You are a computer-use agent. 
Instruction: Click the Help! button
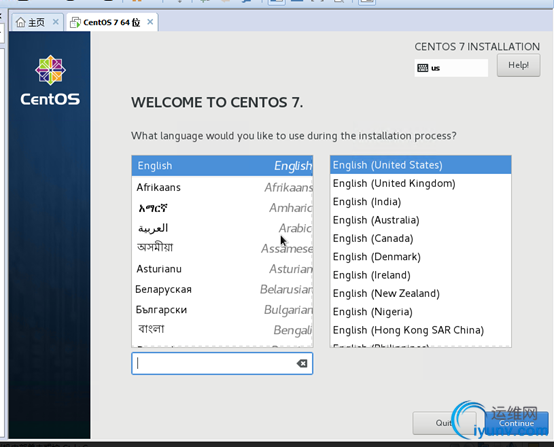click(518, 65)
